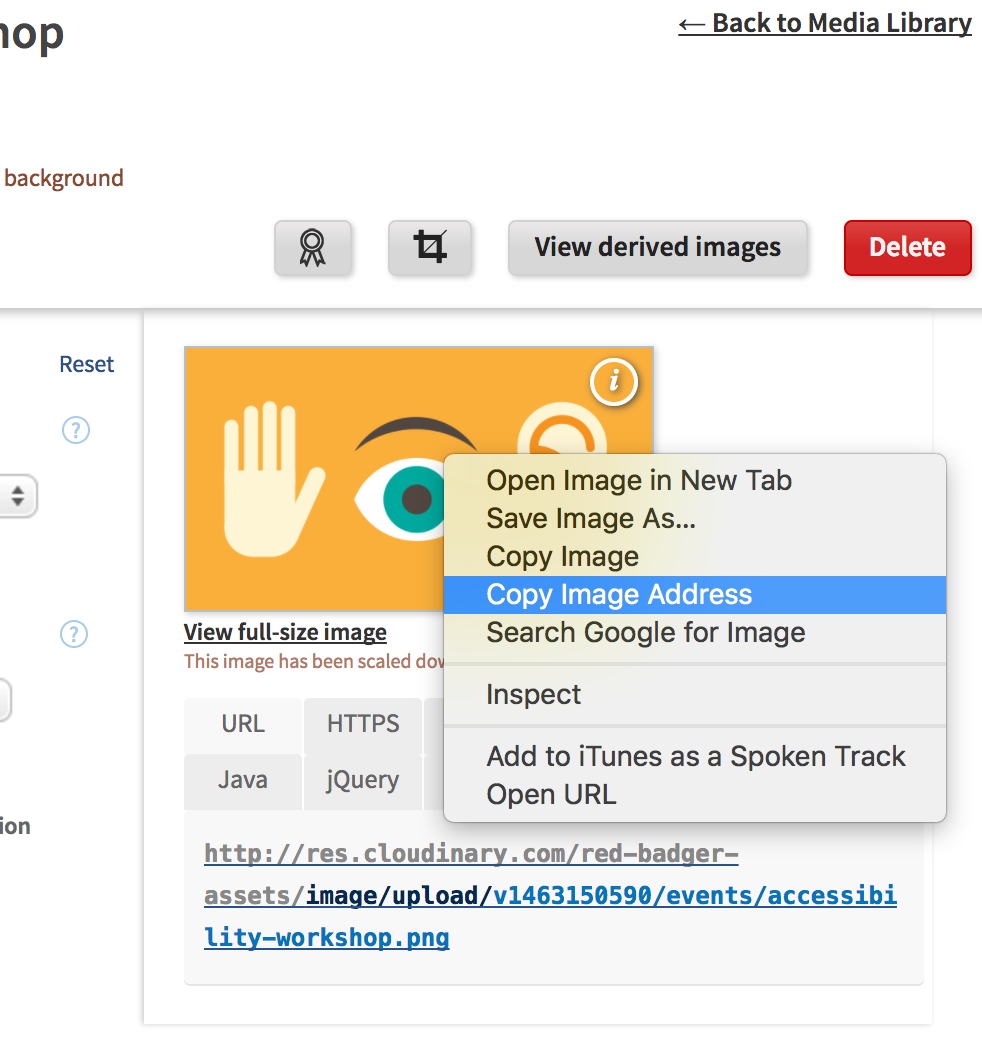The height and width of the screenshot is (1052, 982).
Task: Click the View derived images button
Action: tap(657, 247)
